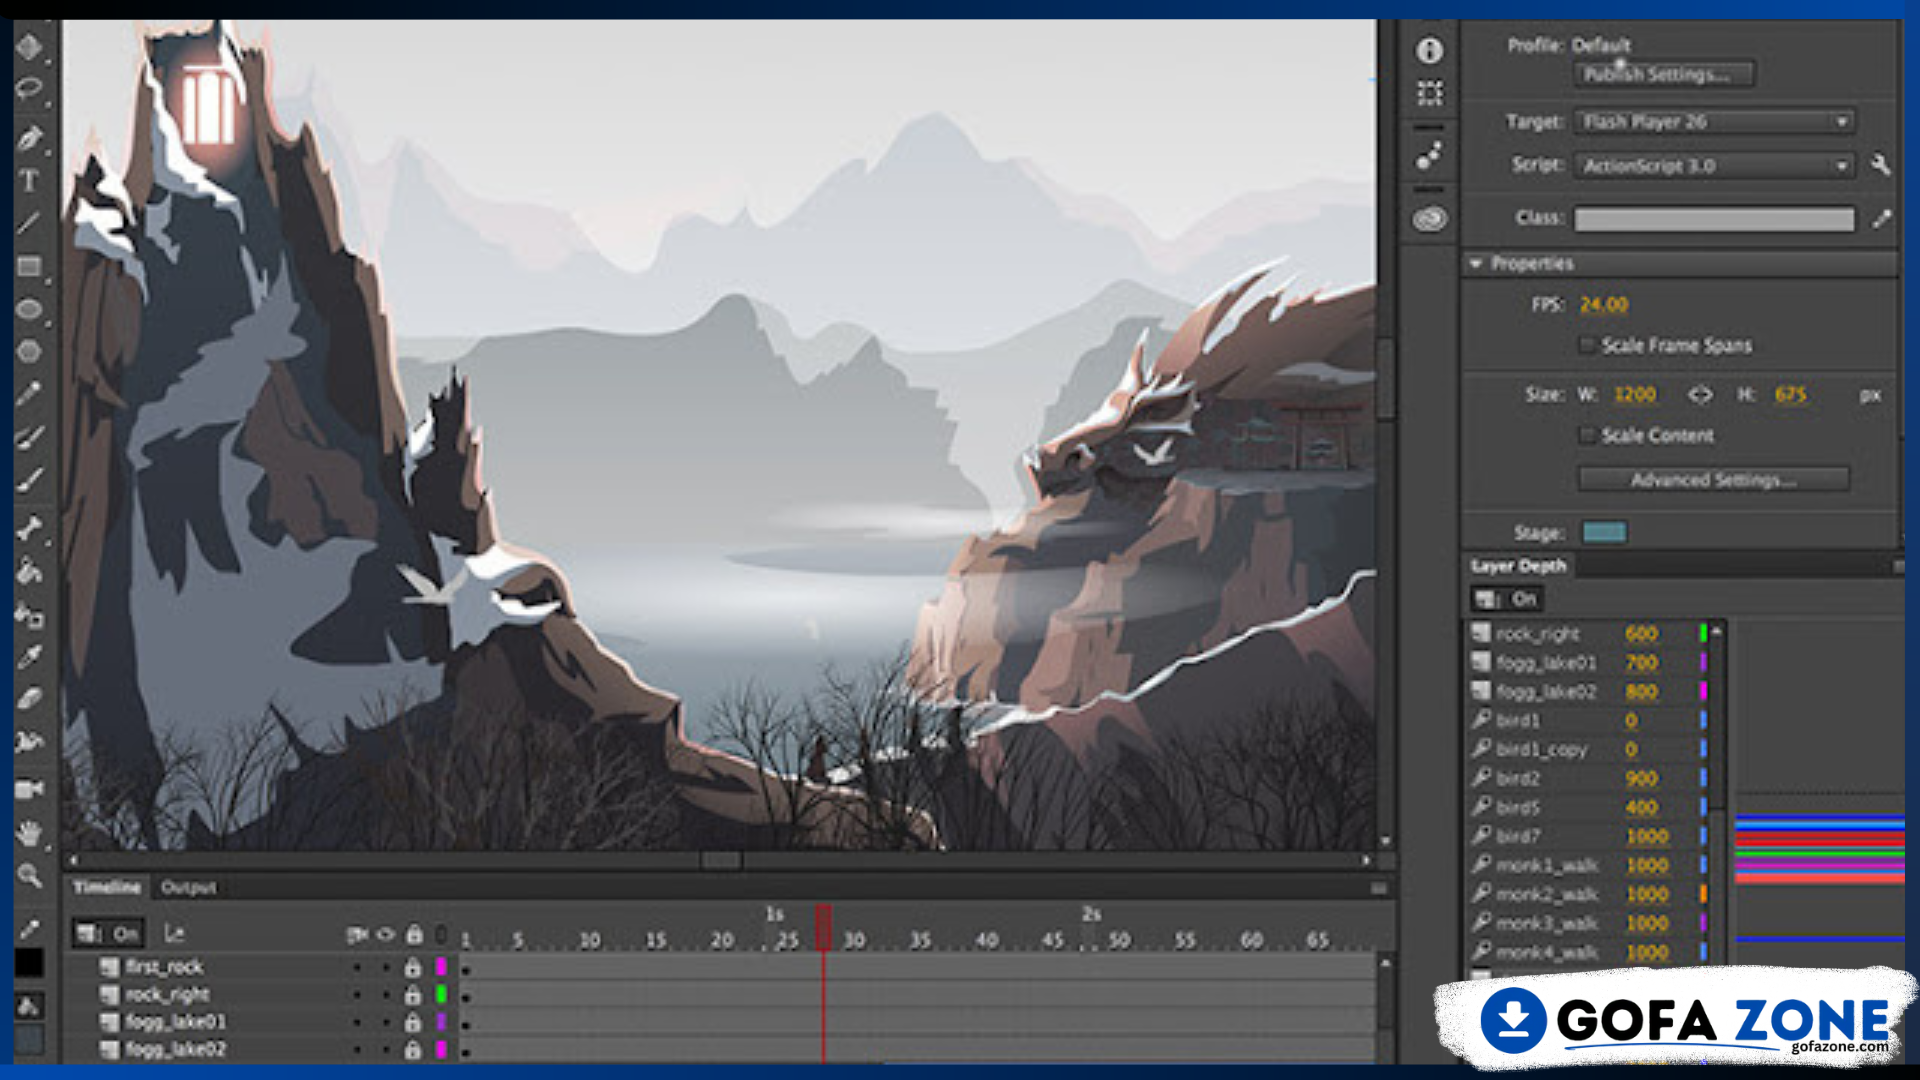Click the stage horizontal scrollbar
This screenshot has width=1920, height=1080.
(720, 860)
